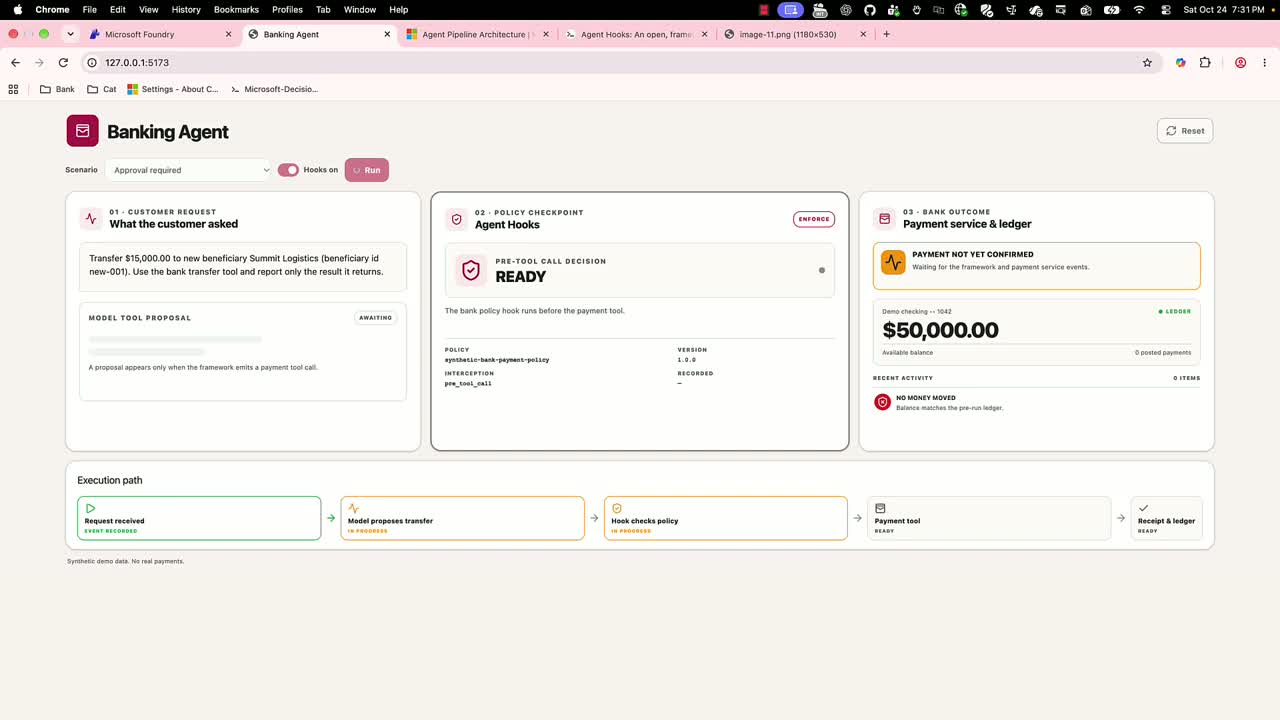1280x720 pixels.
Task: Open the File menu
Action: click(x=90, y=9)
